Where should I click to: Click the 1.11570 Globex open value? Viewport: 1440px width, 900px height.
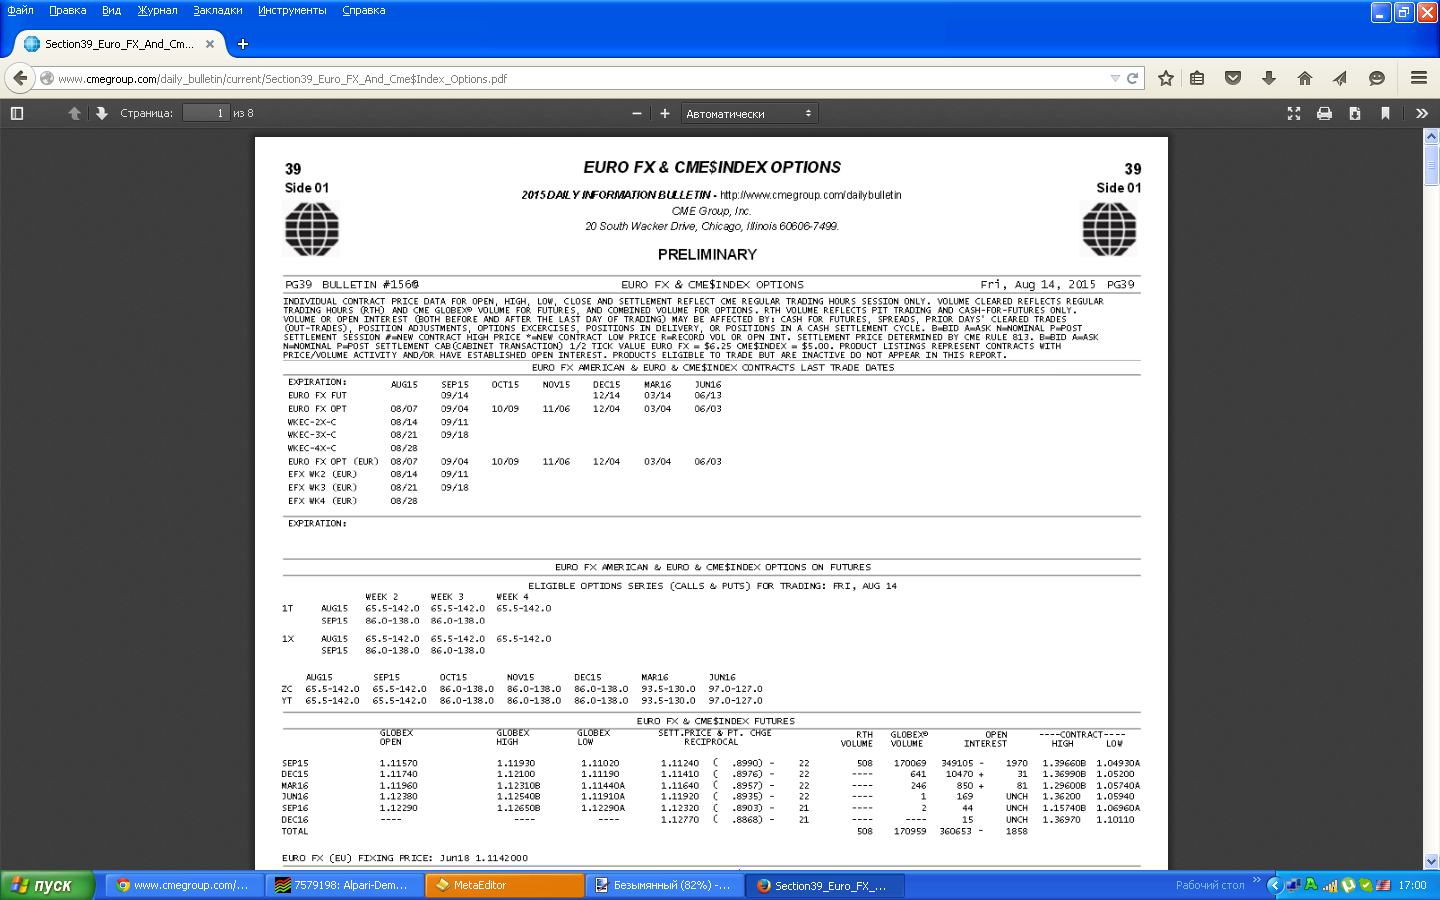(x=398, y=763)
